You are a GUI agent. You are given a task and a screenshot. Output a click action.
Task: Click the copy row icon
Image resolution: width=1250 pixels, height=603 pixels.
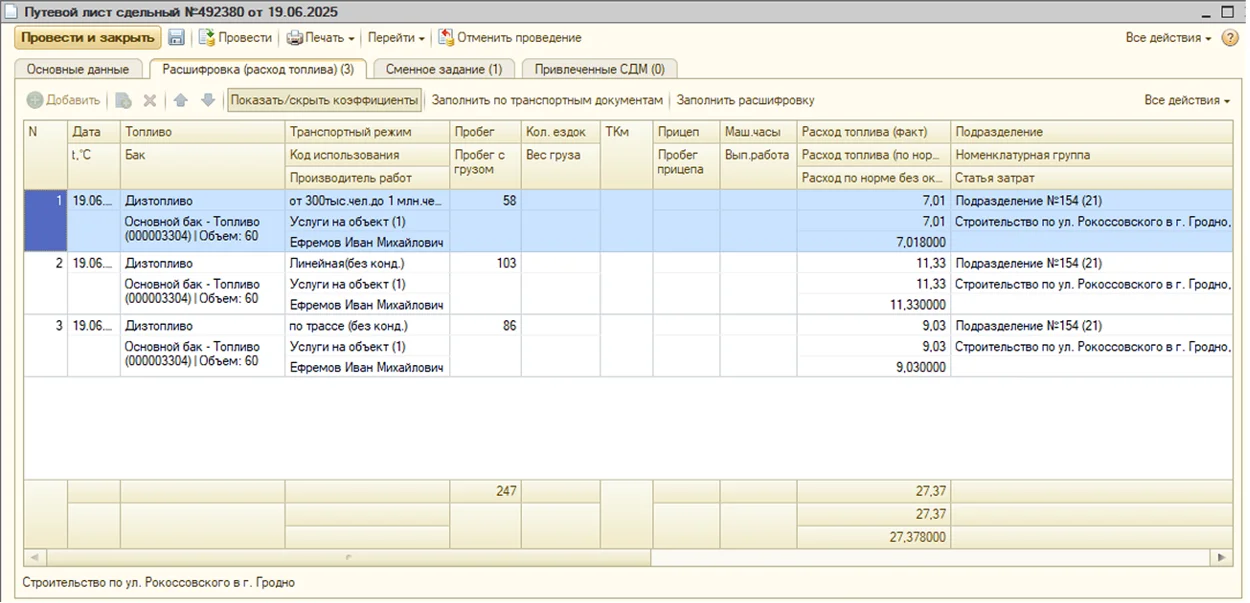coord(123,100)
